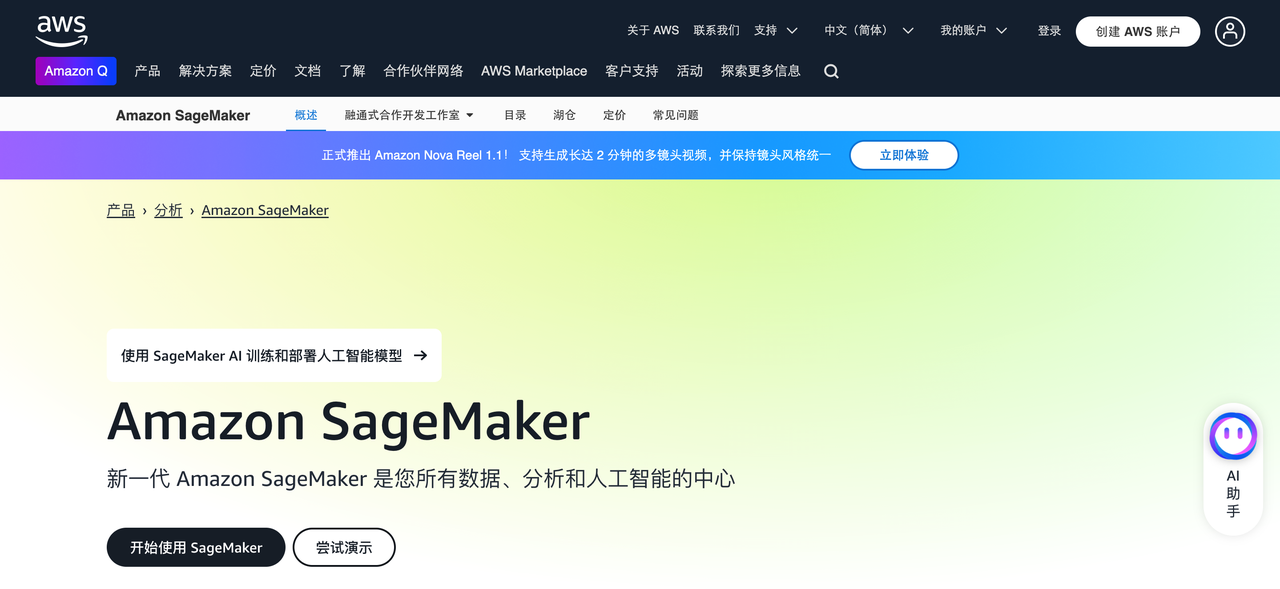Viewport: 1280px width, 589px height.
Task: Open the 中文（简体） language dropdown
Action: (868, 31)
